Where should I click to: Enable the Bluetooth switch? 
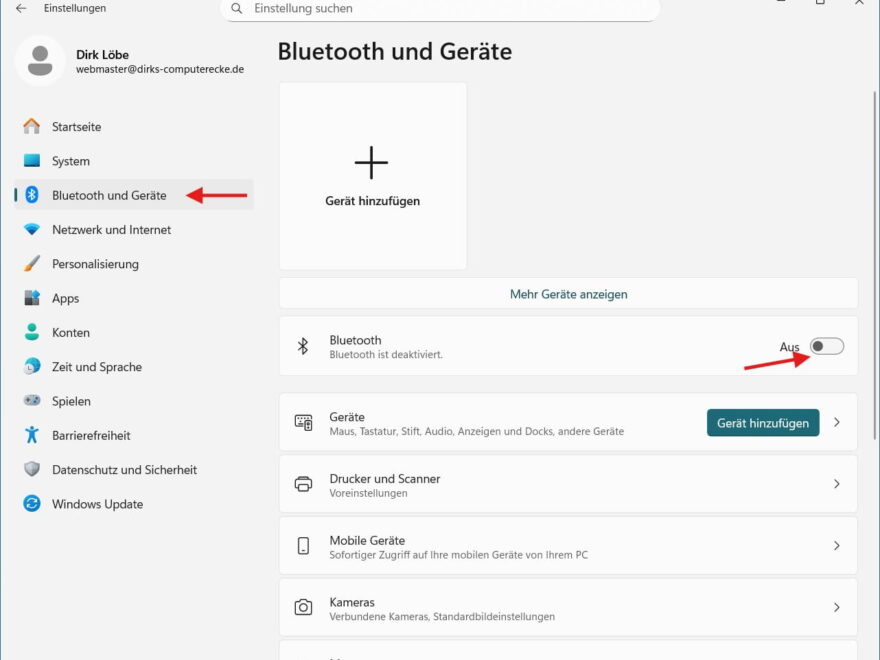826,345
